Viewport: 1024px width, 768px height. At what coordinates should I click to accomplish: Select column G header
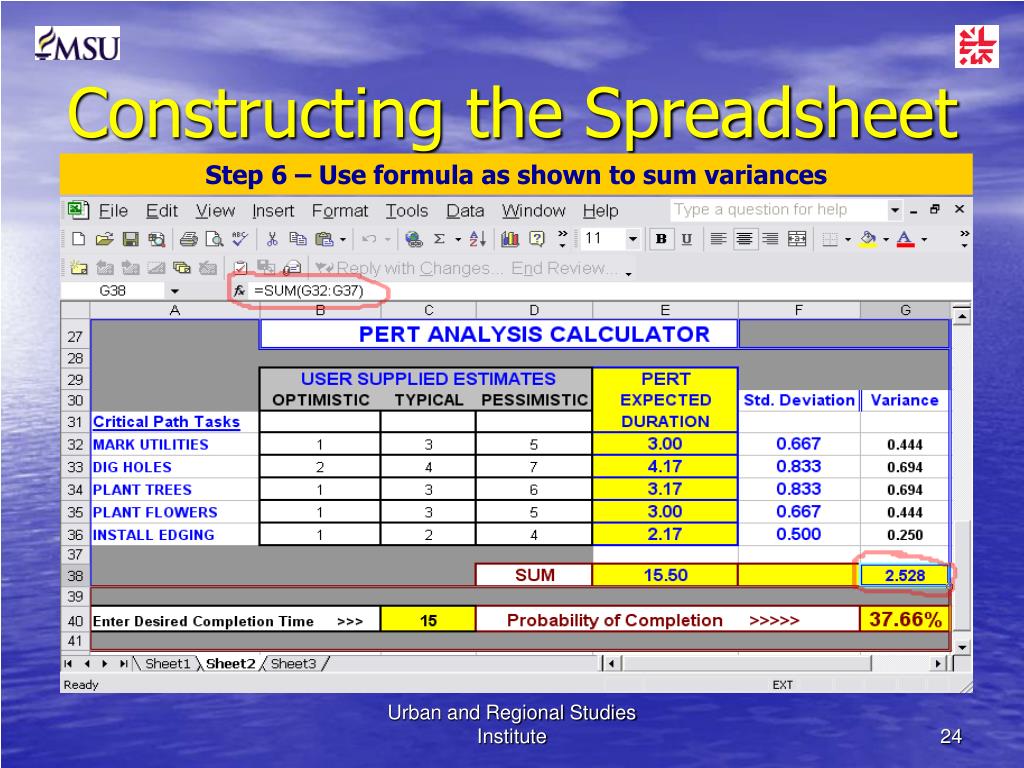905,310
